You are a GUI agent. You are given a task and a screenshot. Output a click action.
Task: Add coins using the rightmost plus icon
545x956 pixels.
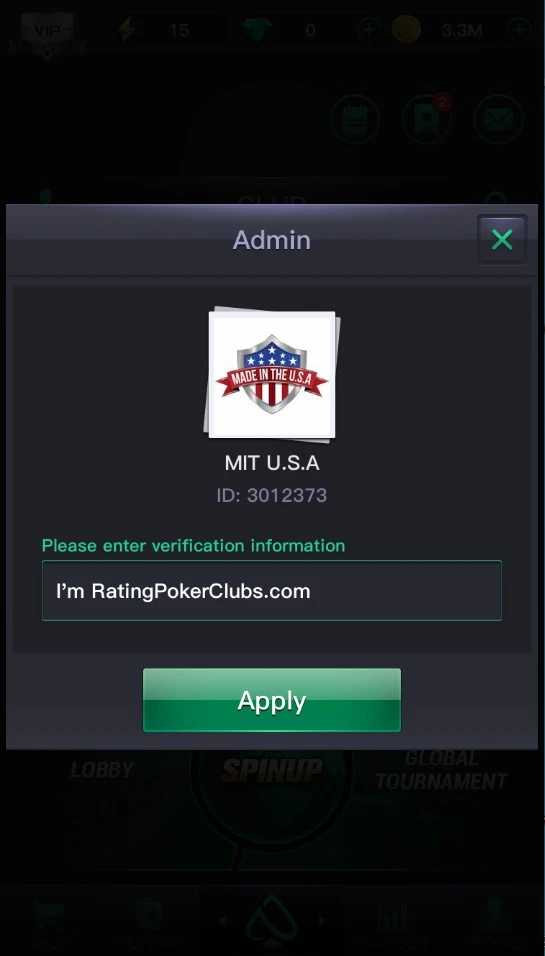click(519, 29)
